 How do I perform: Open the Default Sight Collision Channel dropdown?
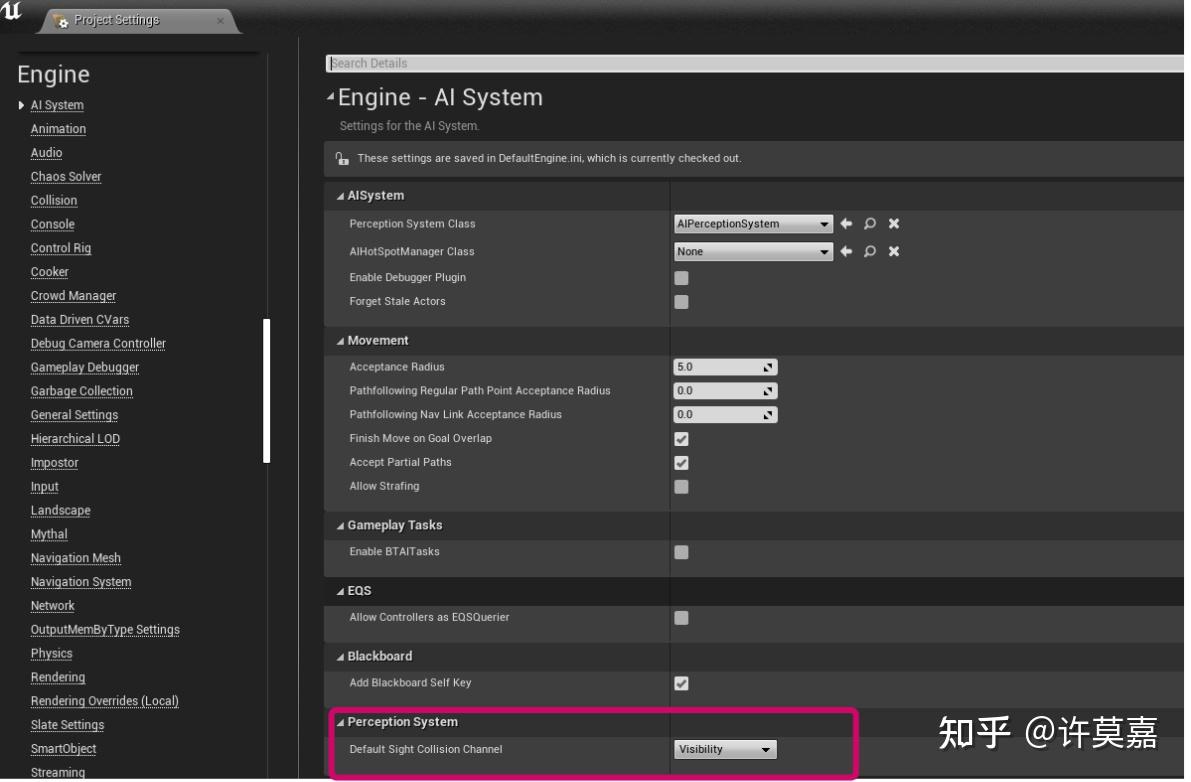pyautogui.click(x=724, y=749)
